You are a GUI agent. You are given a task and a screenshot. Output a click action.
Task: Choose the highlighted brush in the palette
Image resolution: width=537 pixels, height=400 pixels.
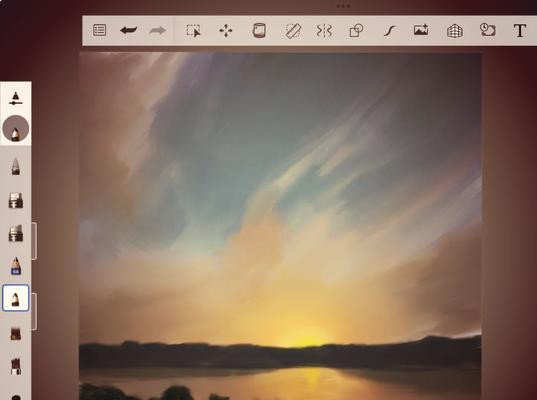(15, 298)
